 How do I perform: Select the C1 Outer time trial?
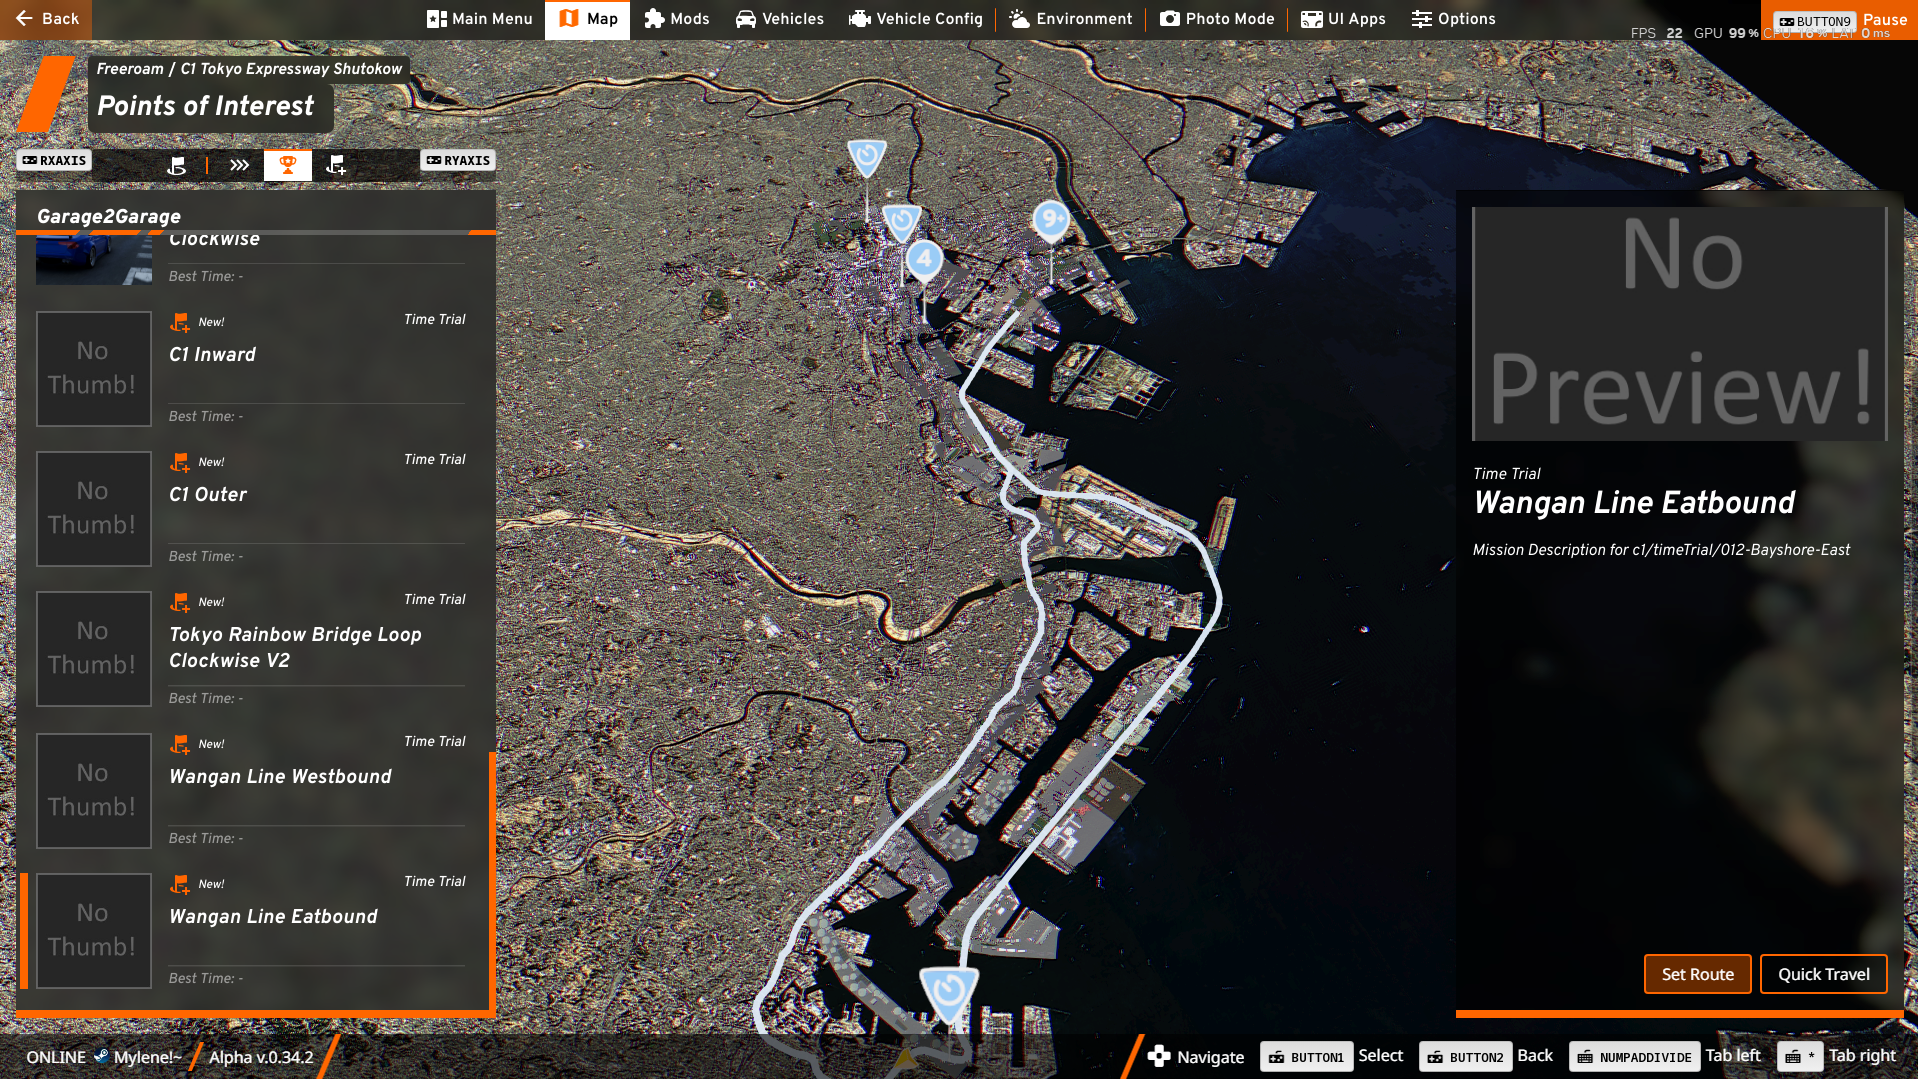tap(252, 509)
